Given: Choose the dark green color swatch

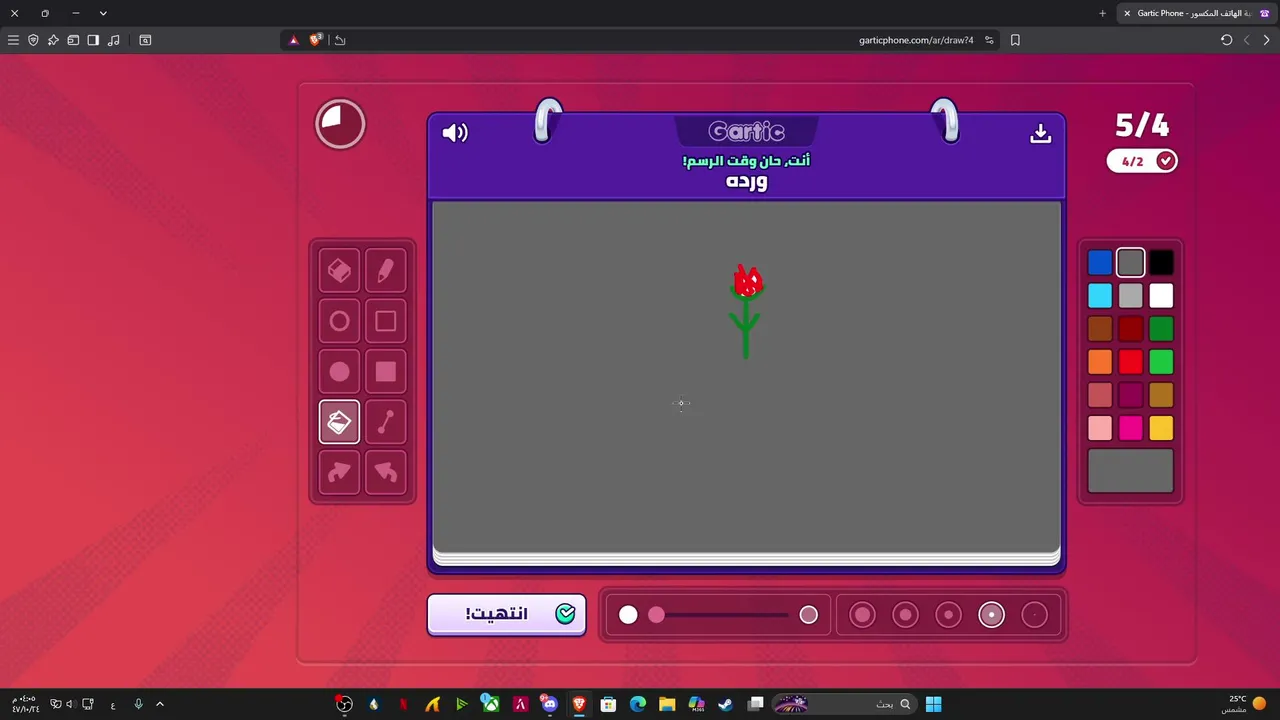Looking at the screenshot, I should click(1161, 329).
